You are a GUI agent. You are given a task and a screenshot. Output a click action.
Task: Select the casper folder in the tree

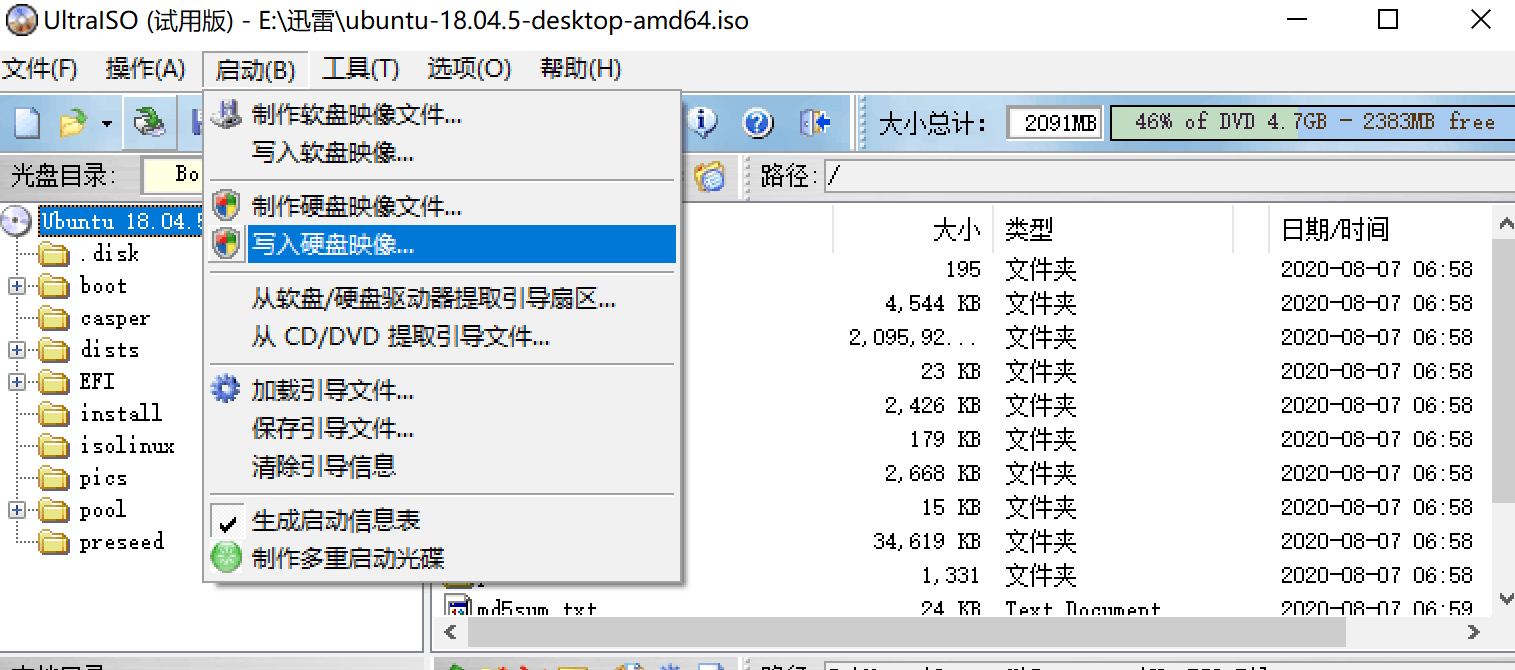pyautogui.click(x=115, y=318)
